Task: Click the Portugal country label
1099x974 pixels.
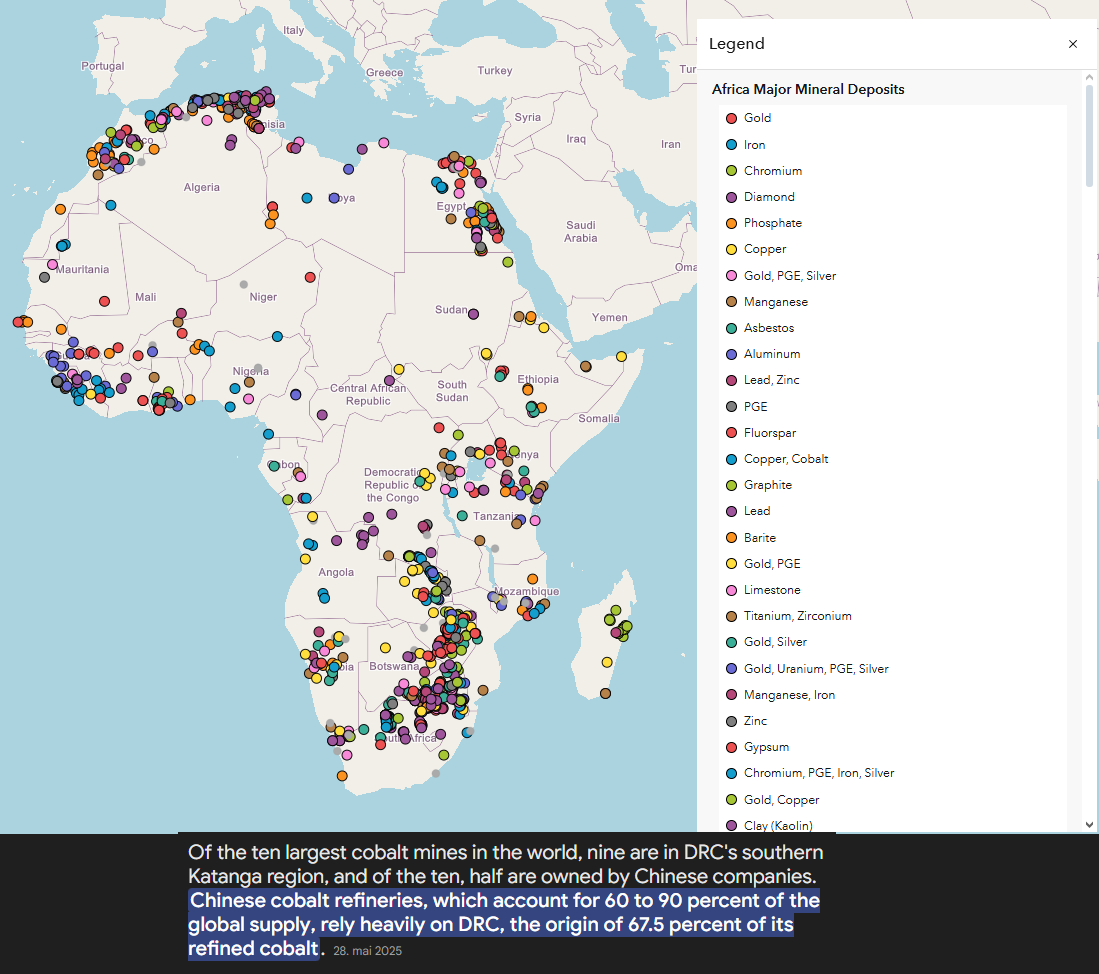Action: [102, 66]
